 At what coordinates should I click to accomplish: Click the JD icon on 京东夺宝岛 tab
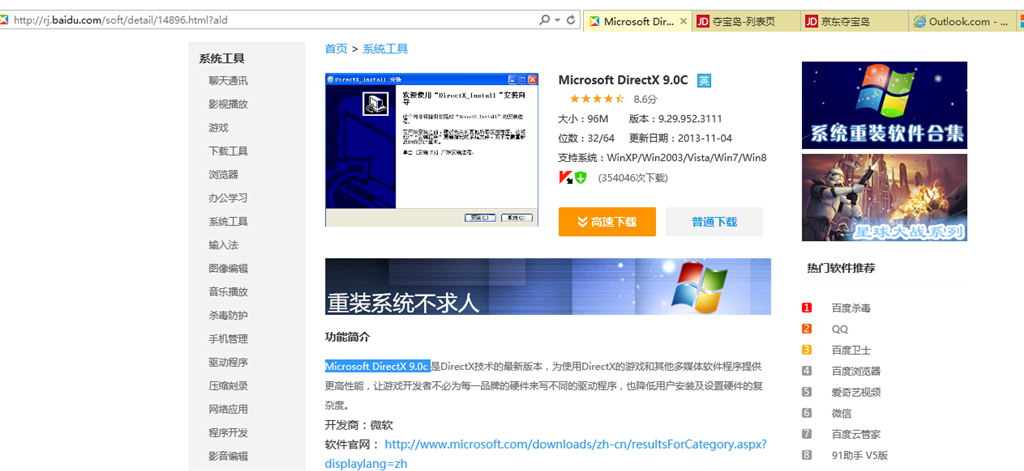(812, 22)
